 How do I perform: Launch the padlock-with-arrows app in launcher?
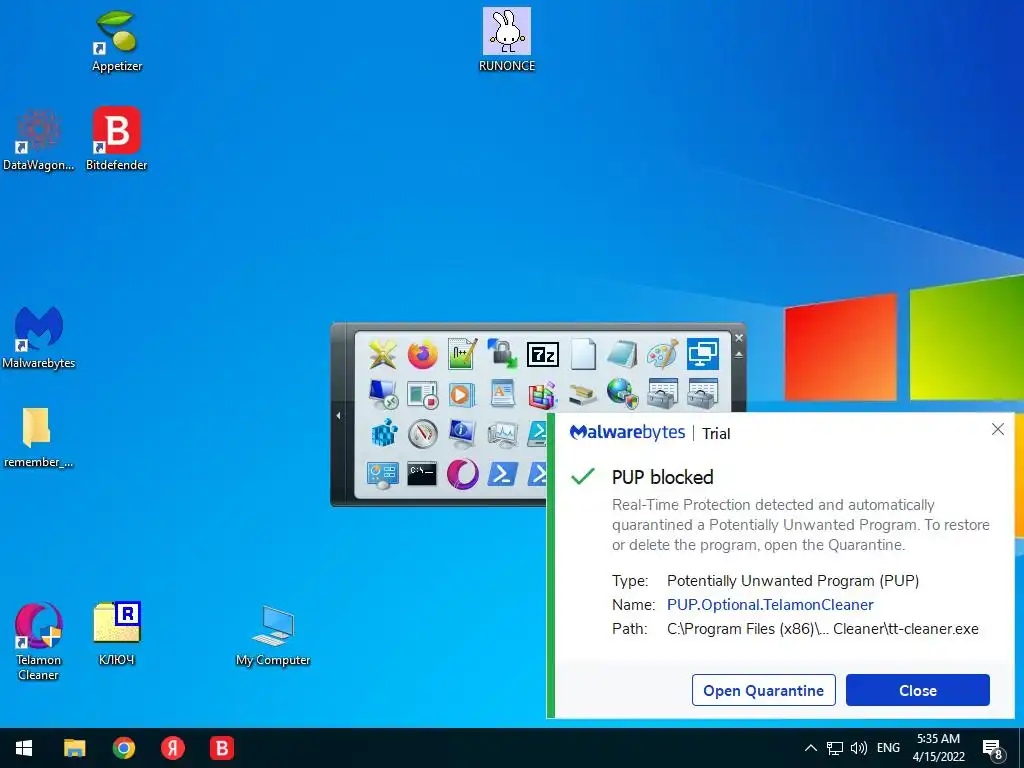[502, 354]
